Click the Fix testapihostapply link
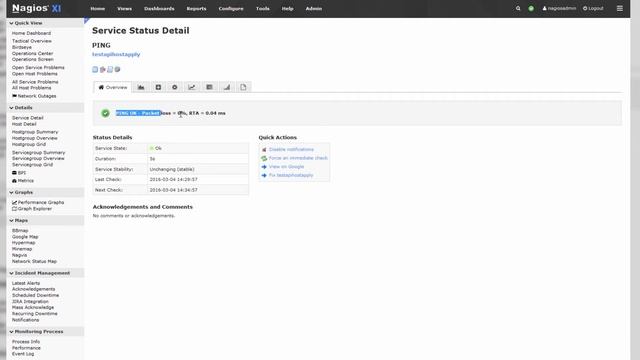Screen dimensions: 640x360 [x=291, y=175]
